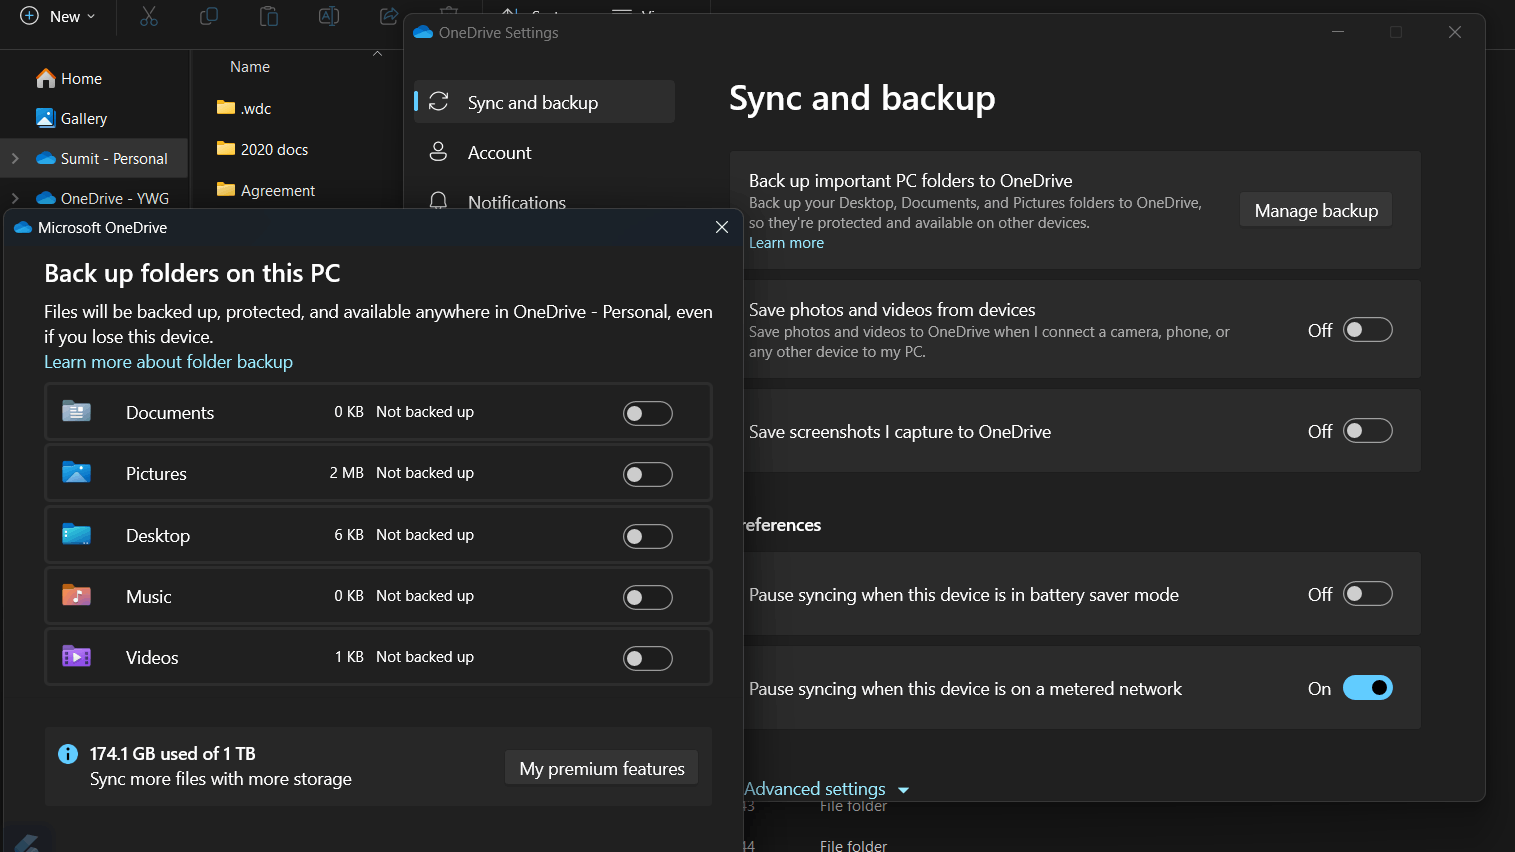Click the blue info icon beside storage usage

click(x=68, y=754)
